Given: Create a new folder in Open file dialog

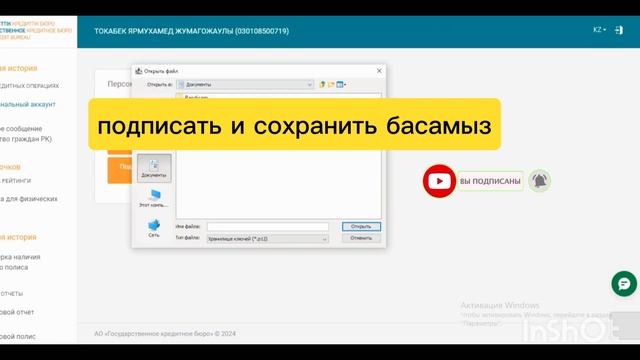Looking at the screenshot, I should tap(331, 84).
